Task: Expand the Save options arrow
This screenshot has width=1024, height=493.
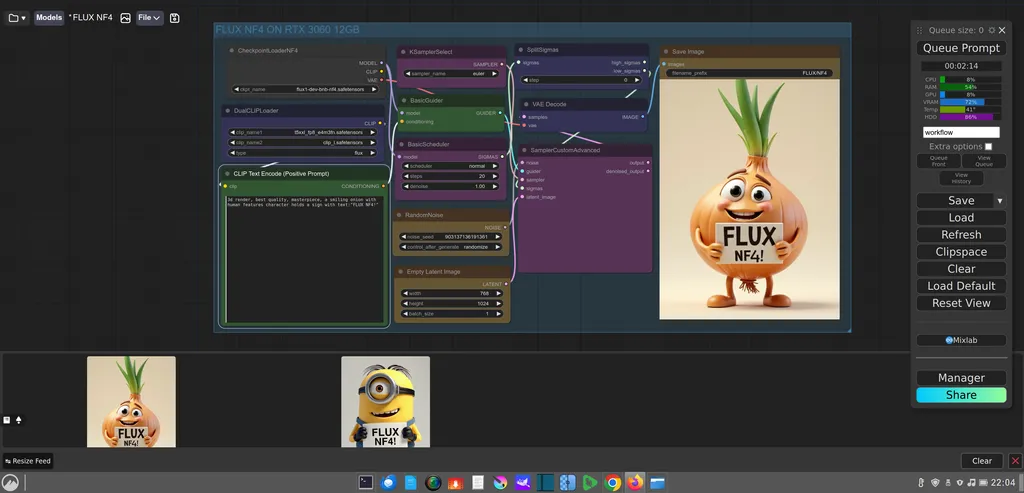Action: 999,200
